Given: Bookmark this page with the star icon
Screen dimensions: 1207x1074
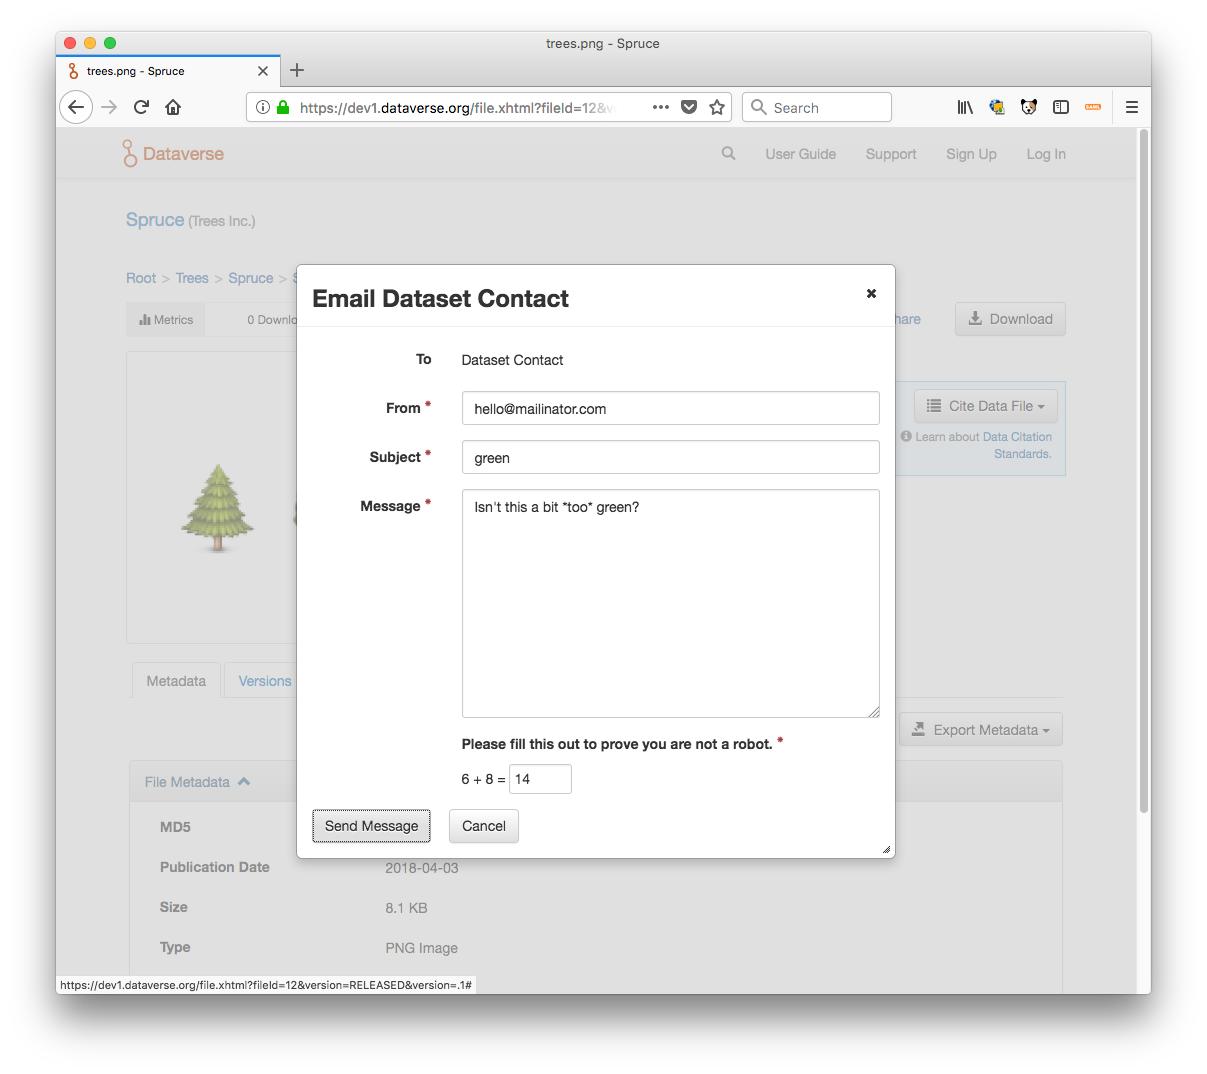Looking at the screenshot, I should tap(717, 107).
